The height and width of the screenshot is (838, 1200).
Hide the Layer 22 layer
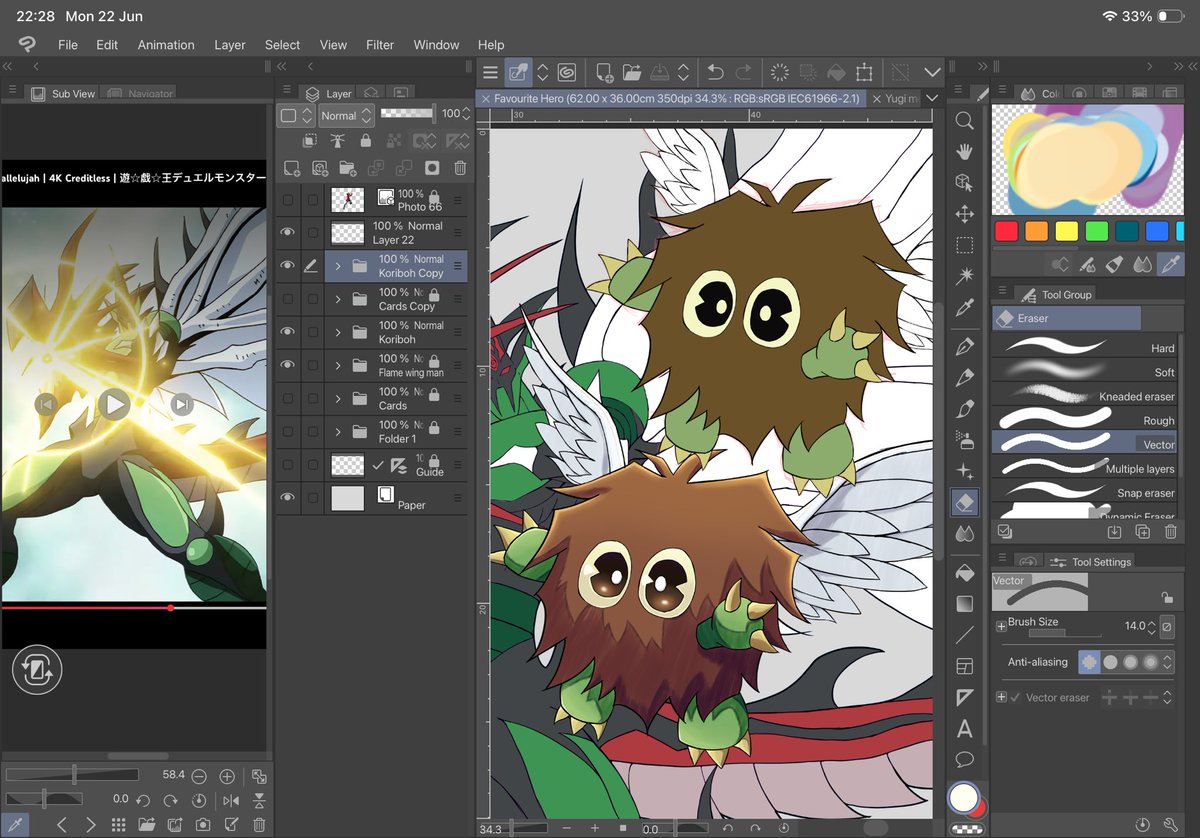point(288,232)
